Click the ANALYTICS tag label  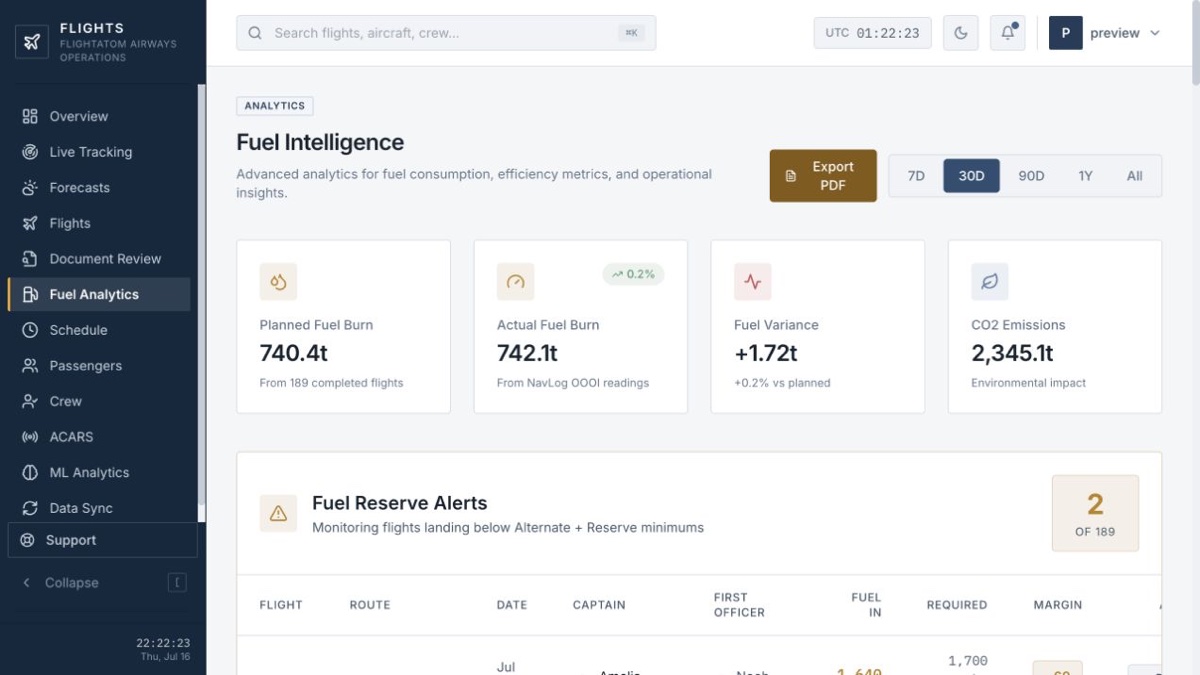click(275, 106)
